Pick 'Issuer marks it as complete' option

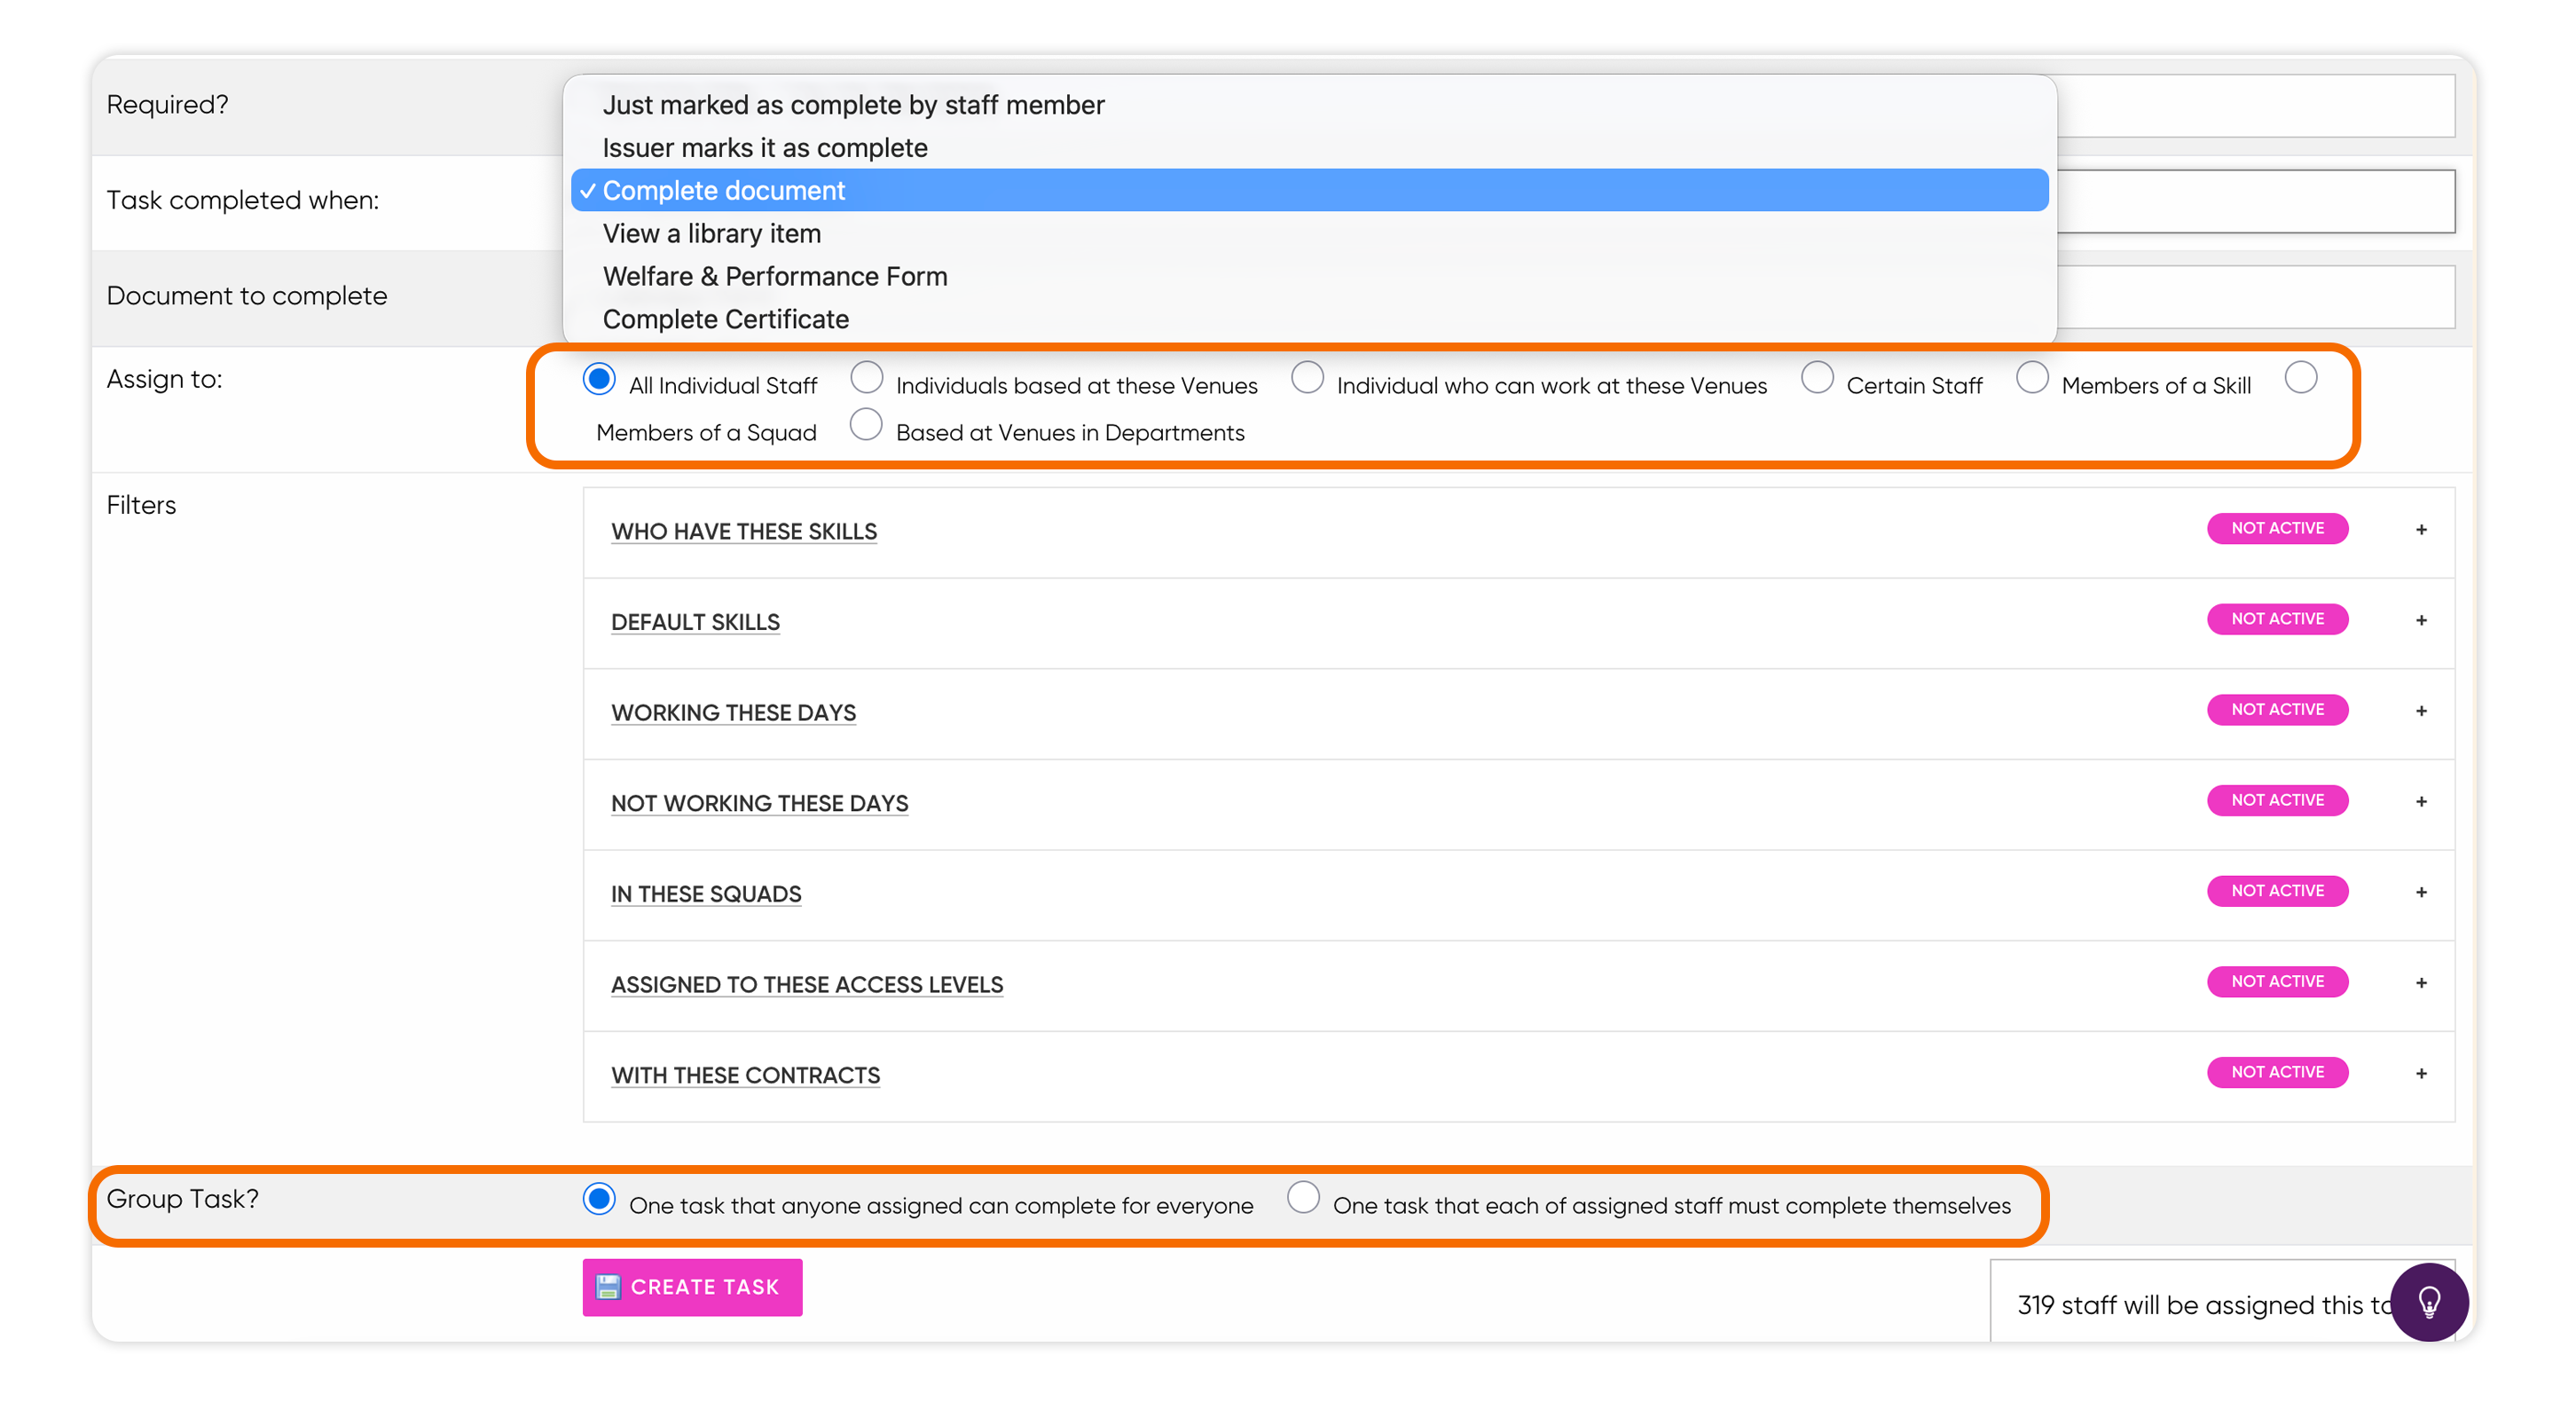pos(1310,148)
